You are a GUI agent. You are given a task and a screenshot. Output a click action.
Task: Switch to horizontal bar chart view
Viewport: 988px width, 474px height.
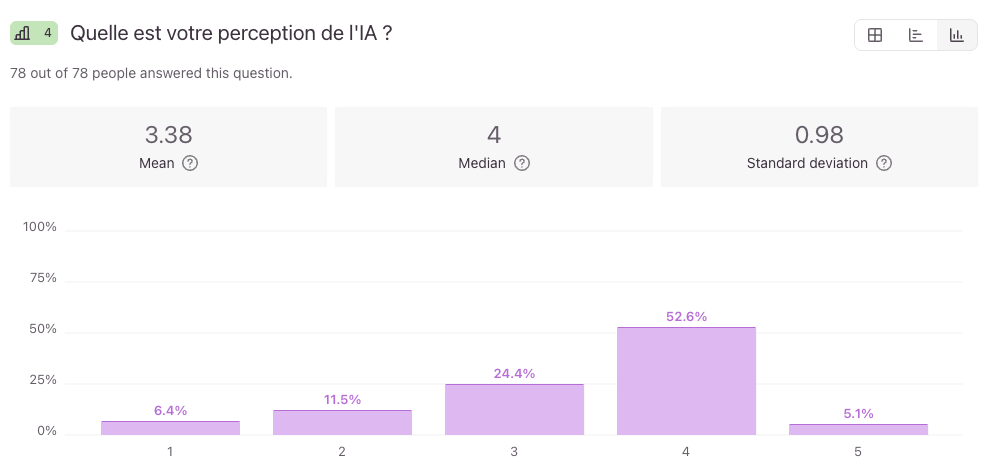[x=916, y=35]
